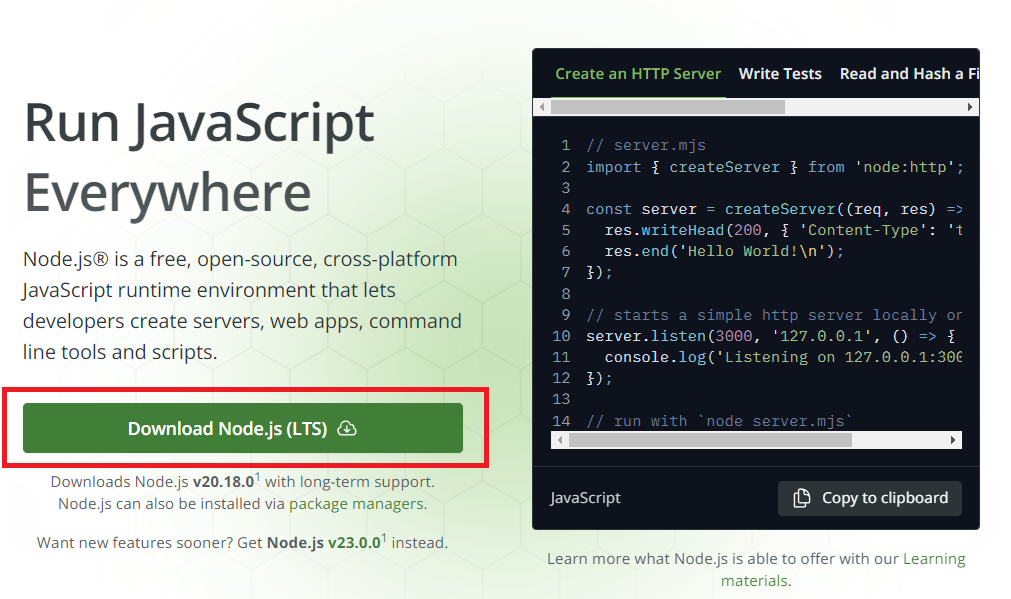Click the 'const server = createServer' line
This screenshot has height=599, width=1011.
point(774,209)
